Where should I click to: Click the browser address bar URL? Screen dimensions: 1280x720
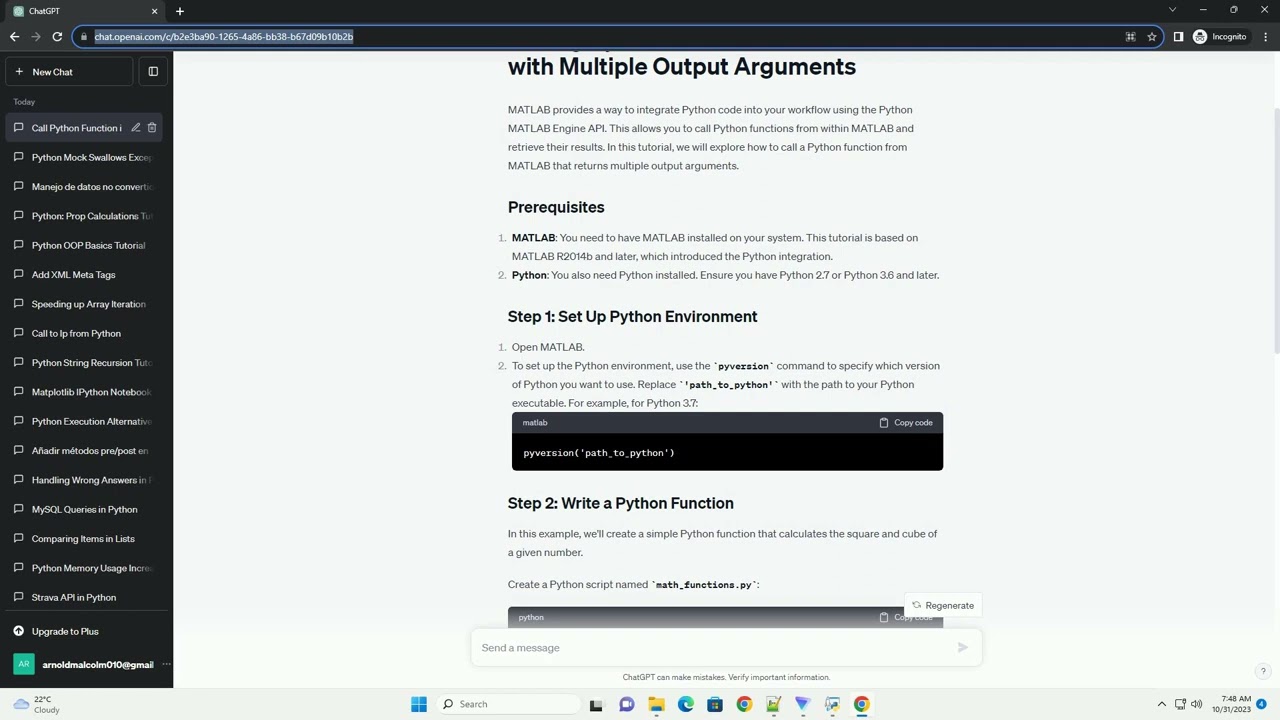[x=224, y=37]
